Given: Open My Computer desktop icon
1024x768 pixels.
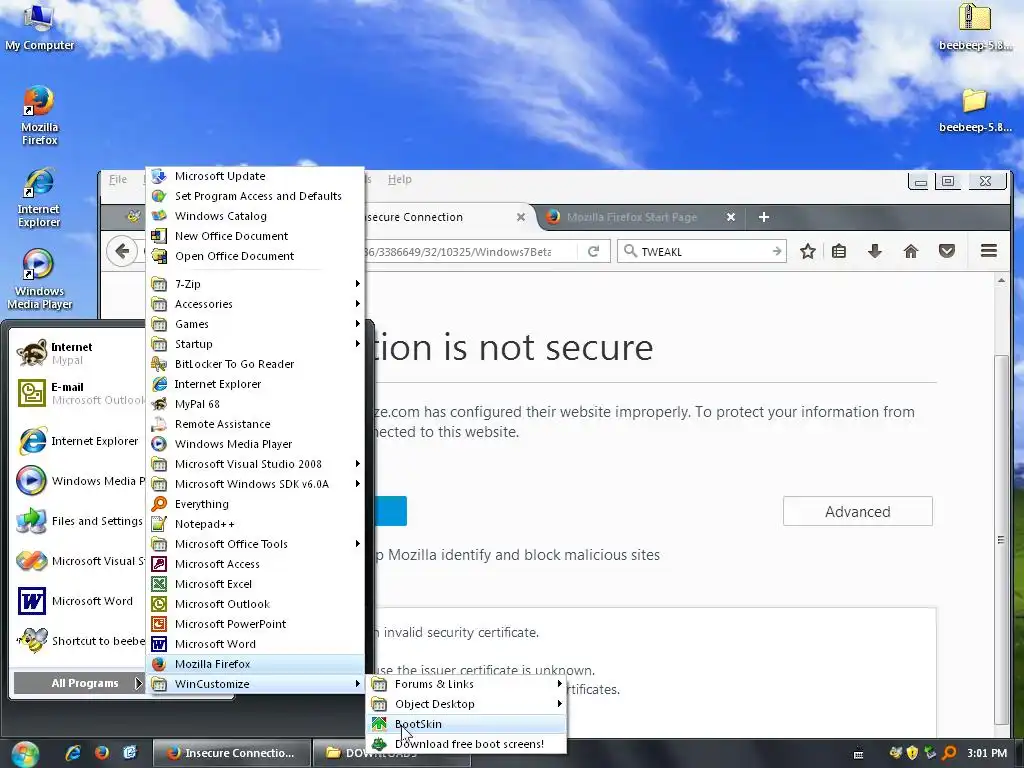Looking at the screenshot, I should 39,27.
